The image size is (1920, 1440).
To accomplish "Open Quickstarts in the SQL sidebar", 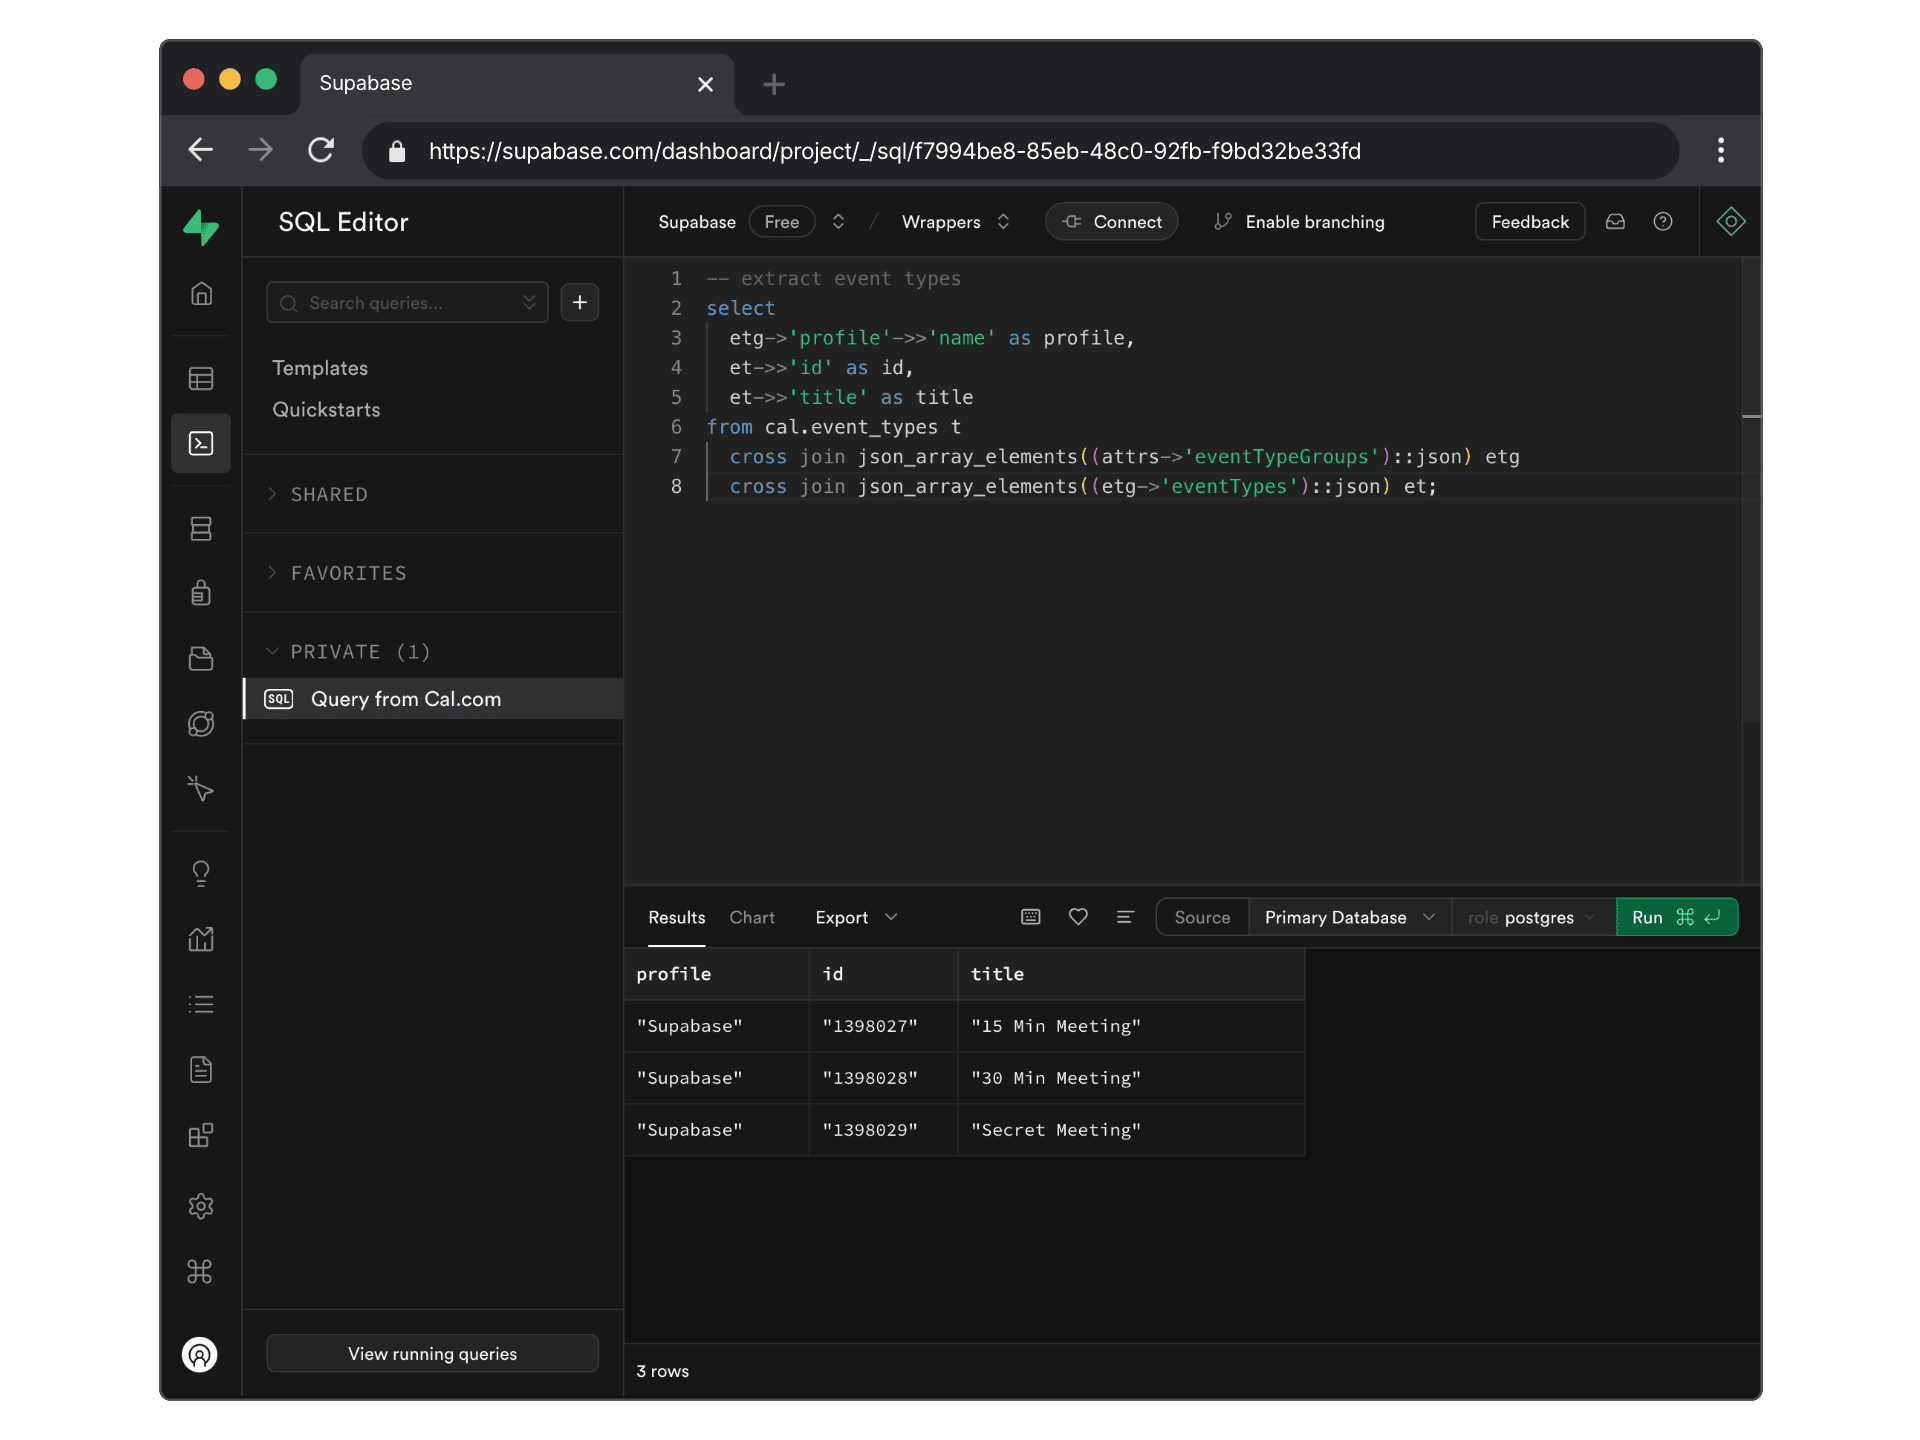I will [326, 410].
